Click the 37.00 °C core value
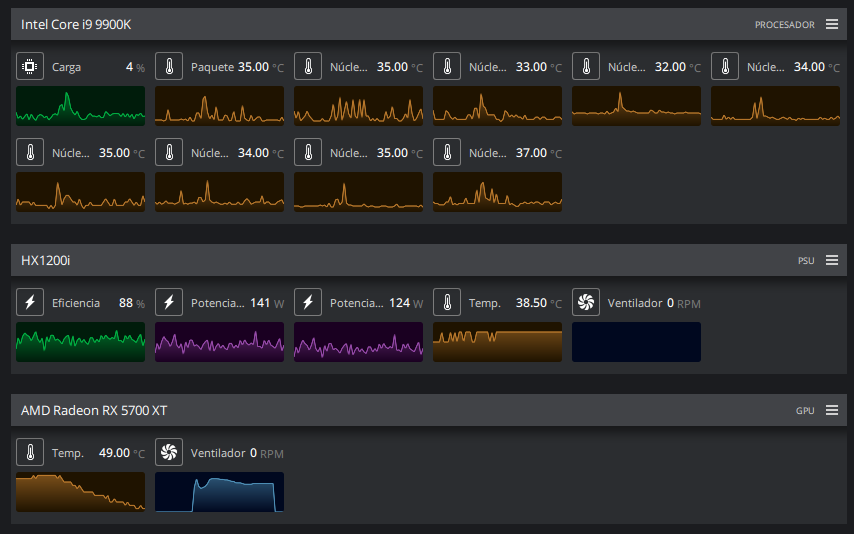 (539, 153)
